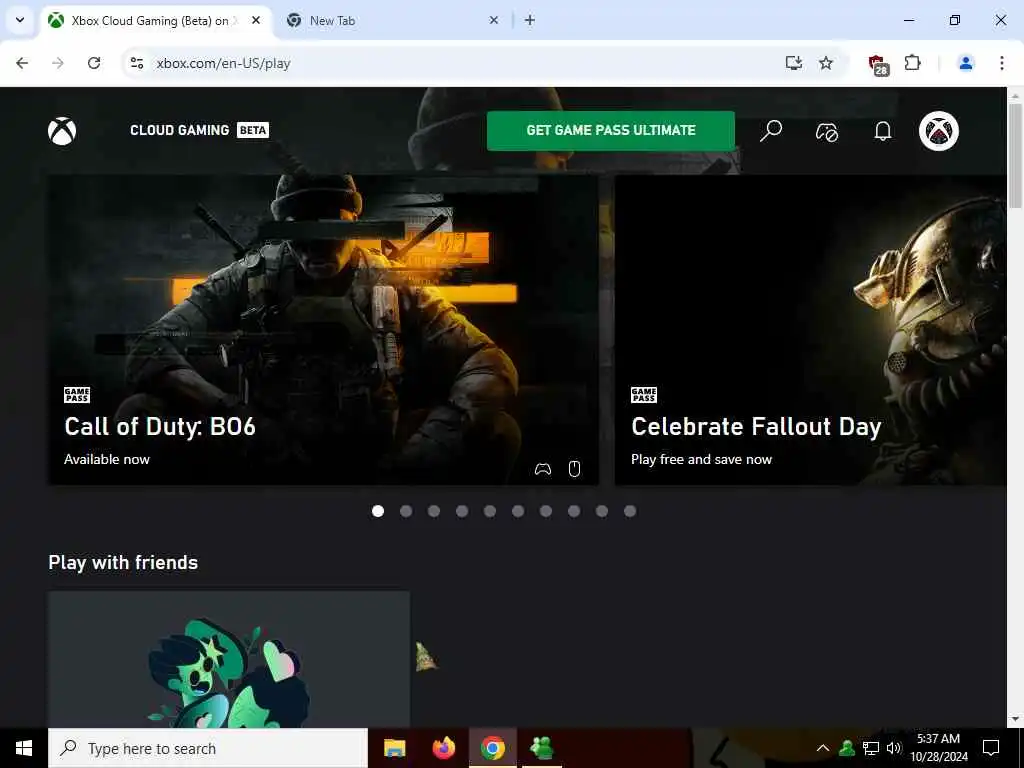Click the browser forward arrow
This screenshot has width=1024, height=768.
58,63
